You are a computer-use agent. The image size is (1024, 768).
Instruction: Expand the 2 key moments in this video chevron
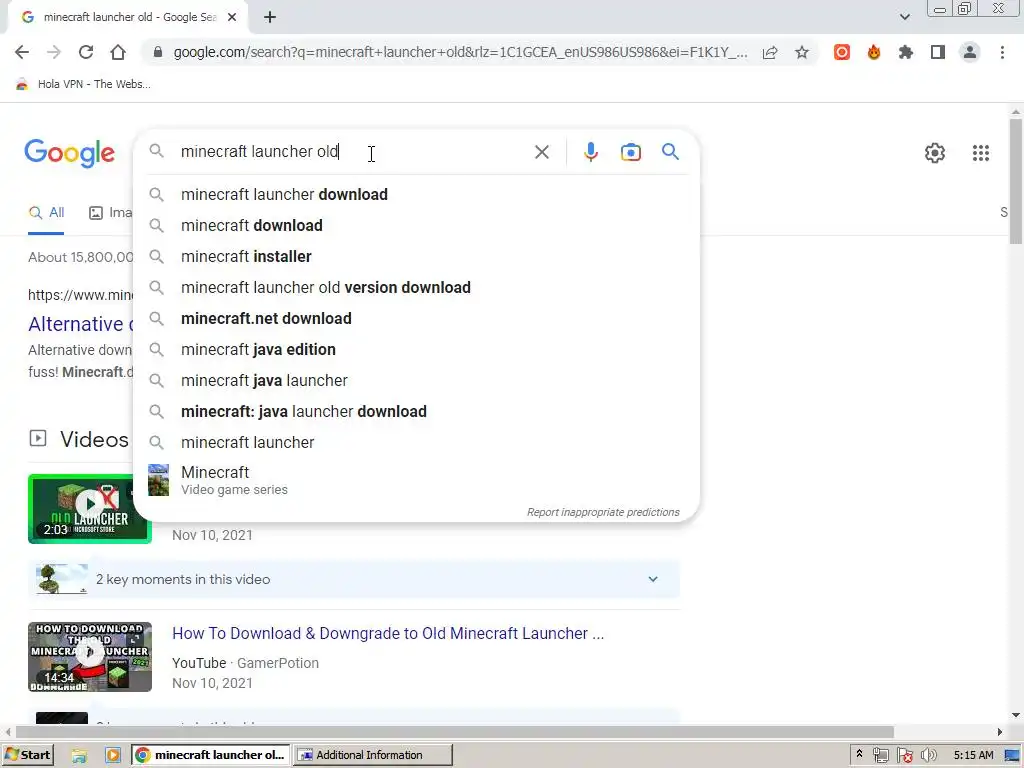[652, 579]
